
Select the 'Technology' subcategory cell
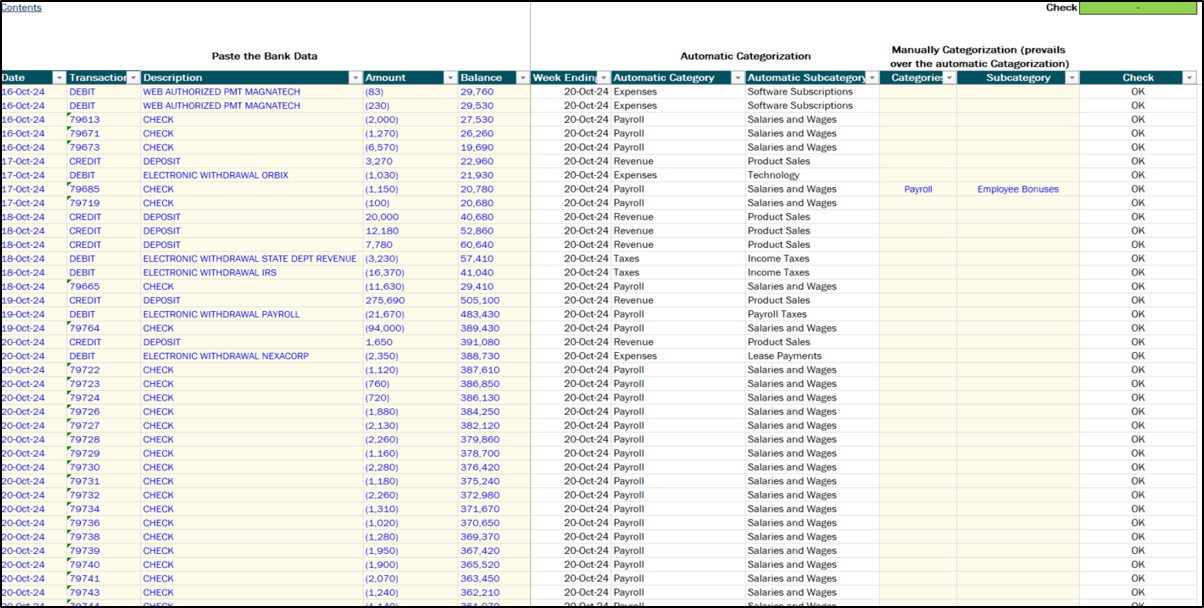coord(811,175)
